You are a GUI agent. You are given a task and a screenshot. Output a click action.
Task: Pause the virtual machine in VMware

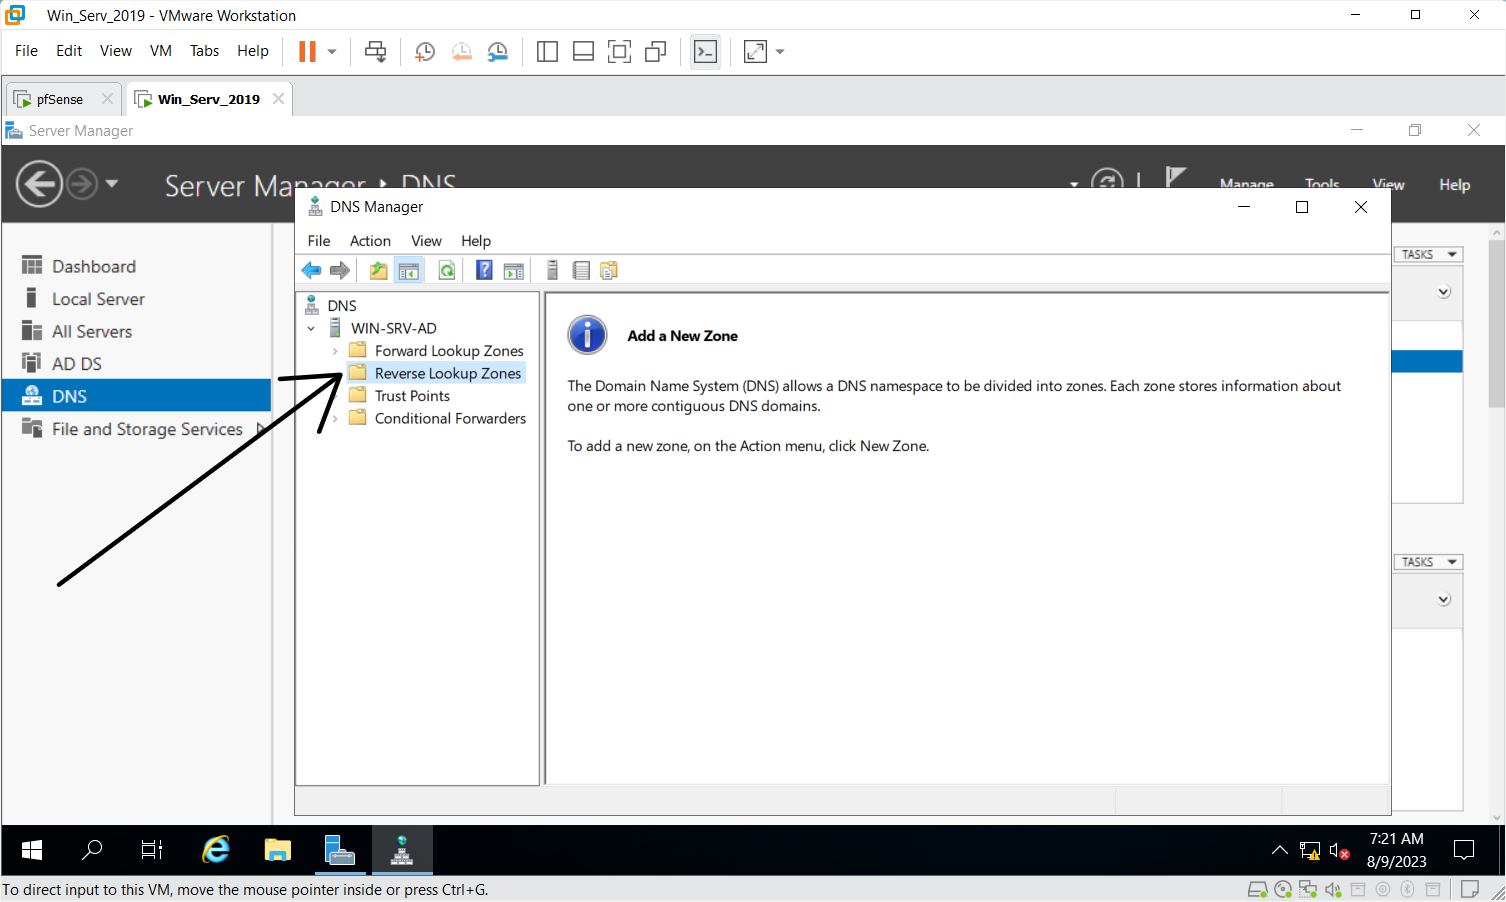[x=308, y=51]
